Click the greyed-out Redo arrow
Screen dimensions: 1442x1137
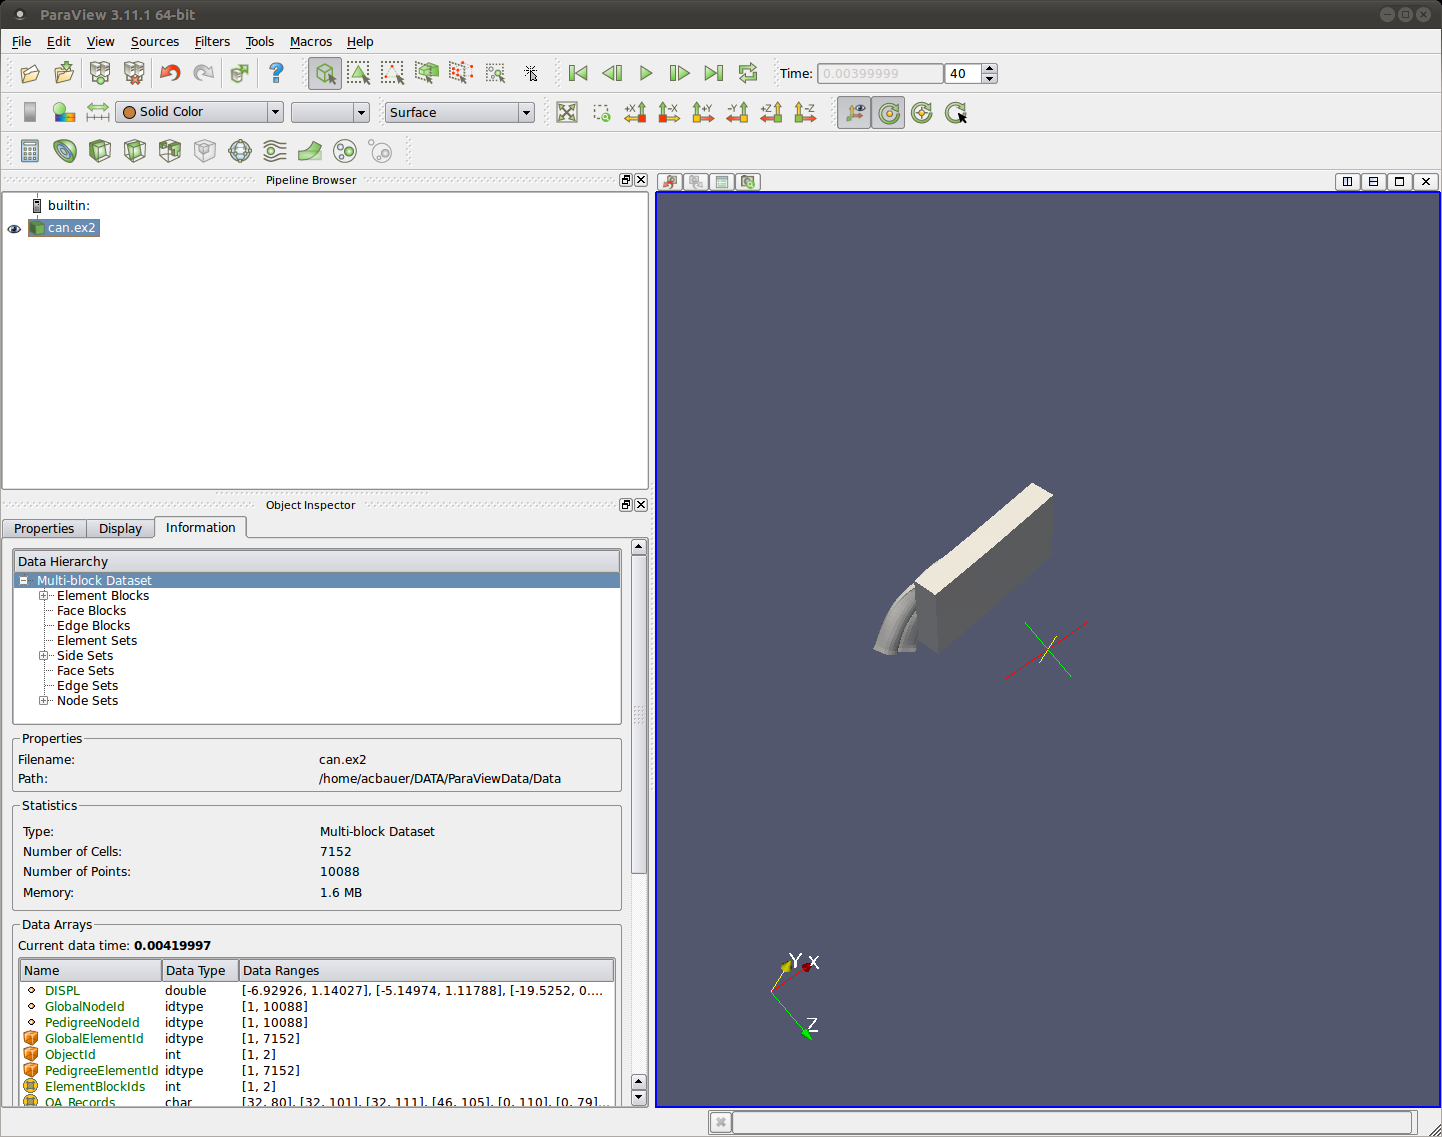204,73
